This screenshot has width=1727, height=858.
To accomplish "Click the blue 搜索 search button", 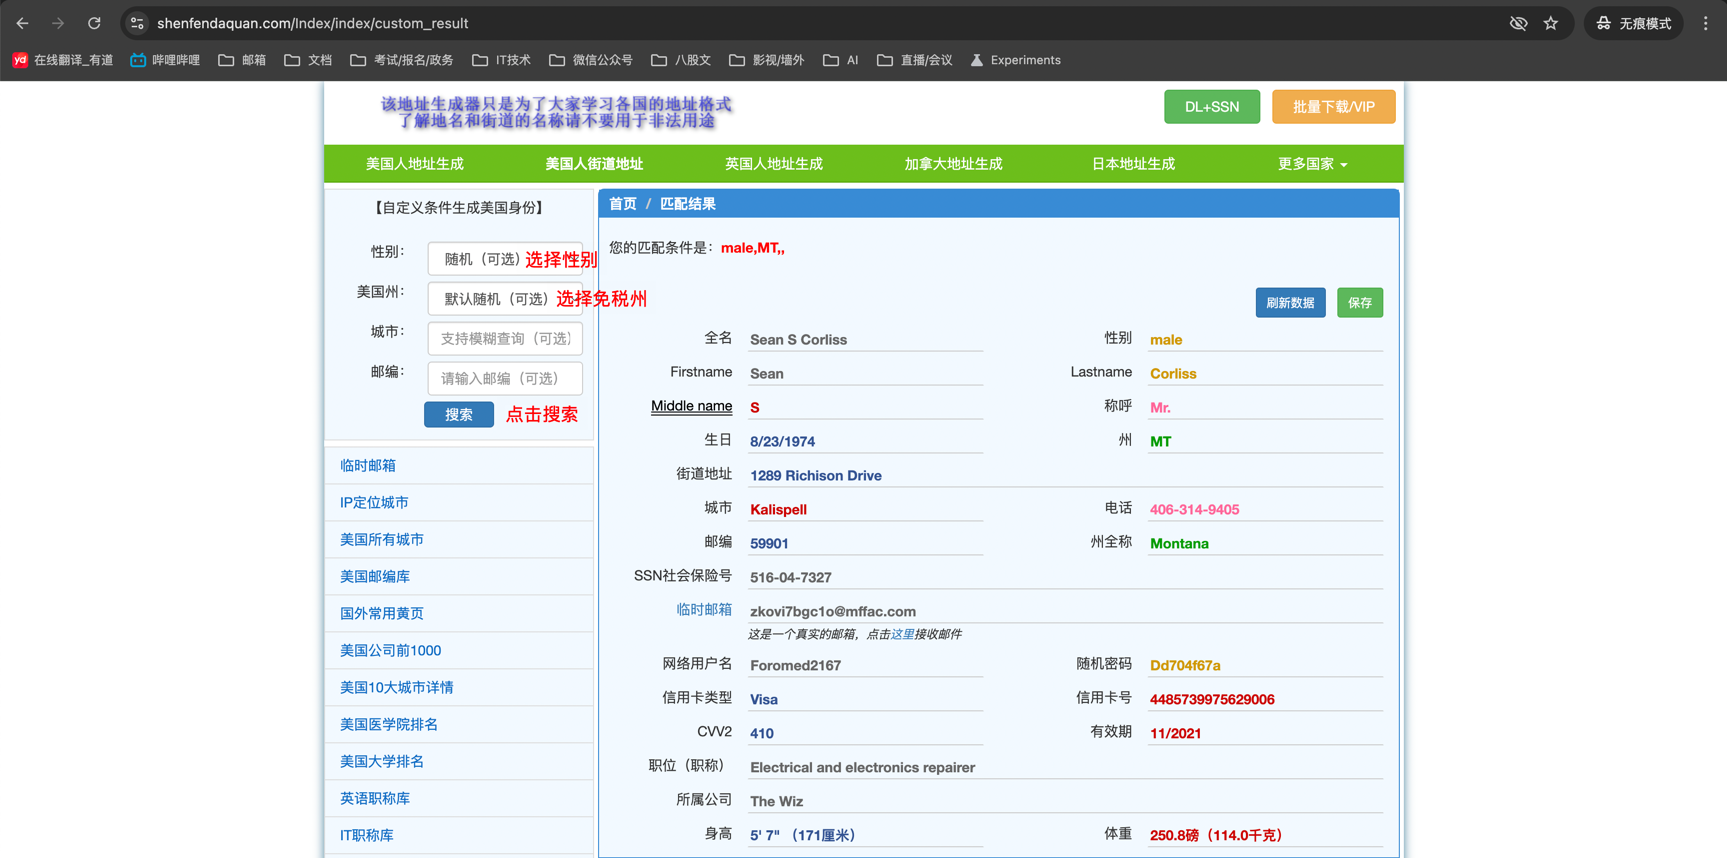I will coord(458,415).
